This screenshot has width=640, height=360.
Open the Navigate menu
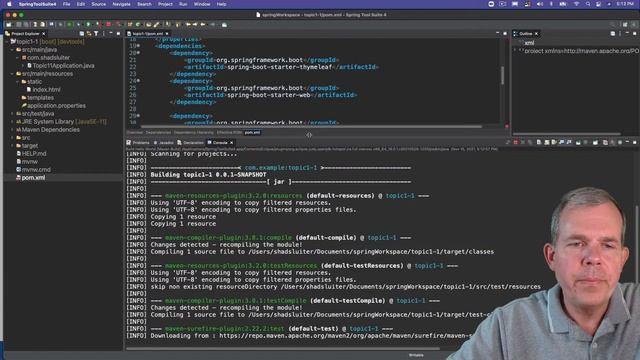(x=121, y=4)
